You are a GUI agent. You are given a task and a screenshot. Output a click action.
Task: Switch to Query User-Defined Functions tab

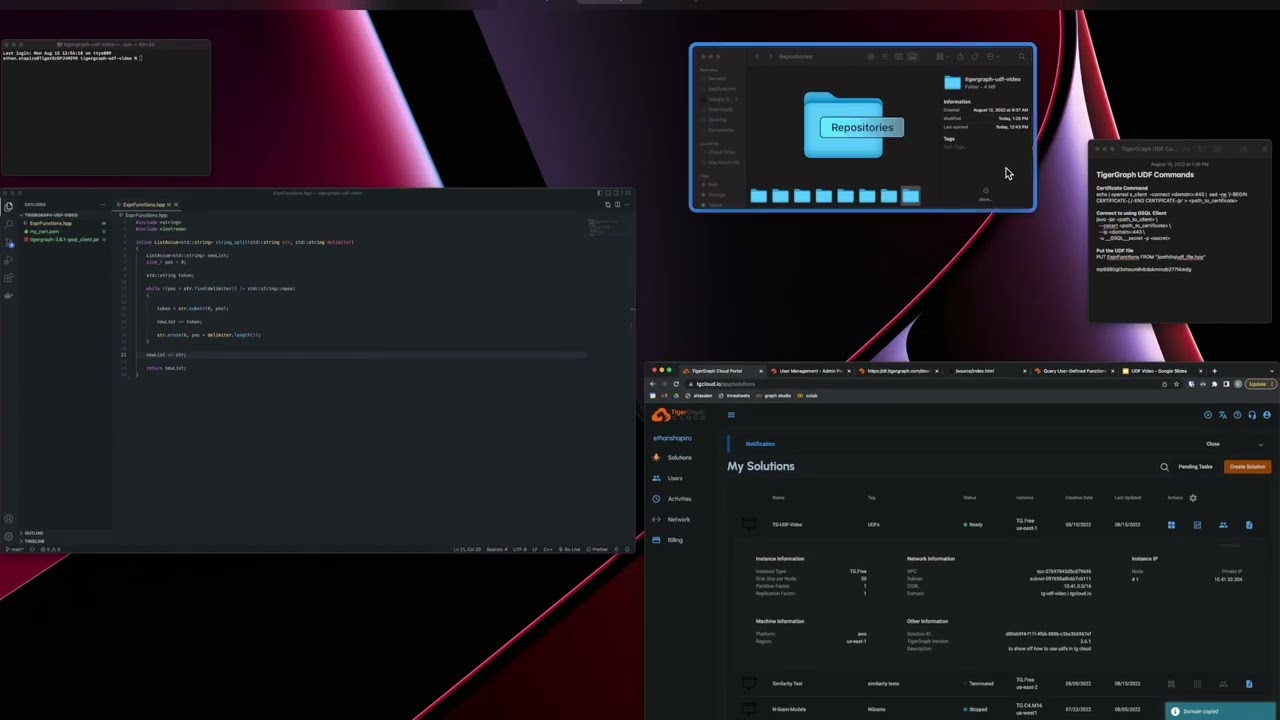[x=1075, y=371]
